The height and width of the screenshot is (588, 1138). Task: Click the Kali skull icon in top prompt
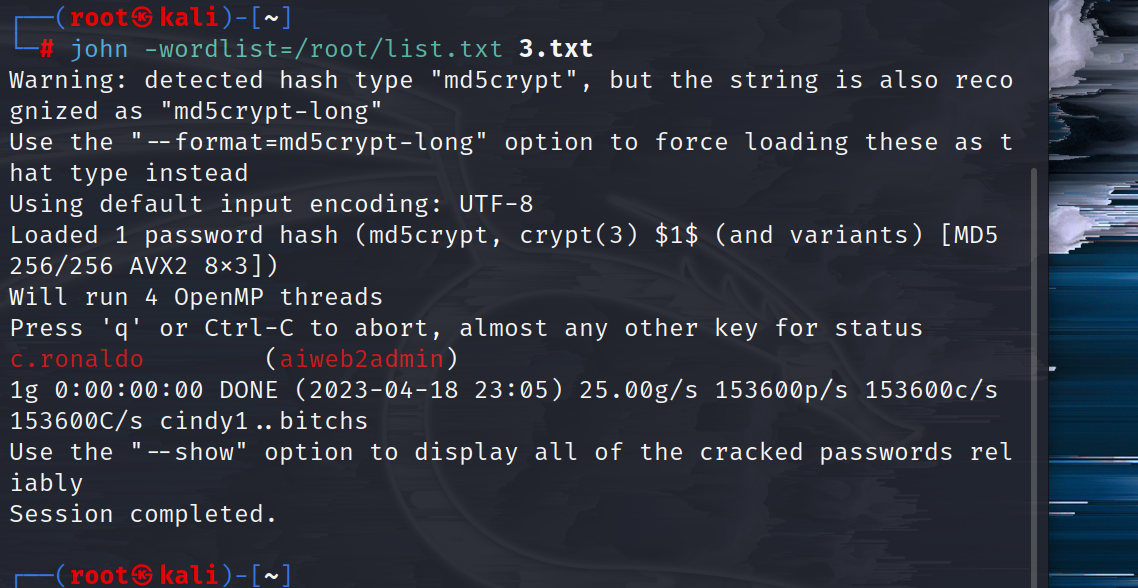click(142, 17)
